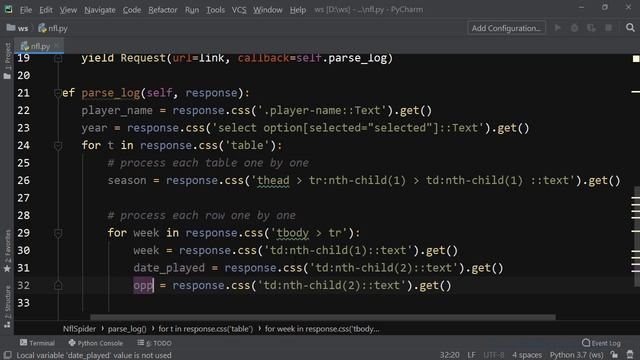
Task: Click the editor vertical scrollbar
Action: (636, 237)
